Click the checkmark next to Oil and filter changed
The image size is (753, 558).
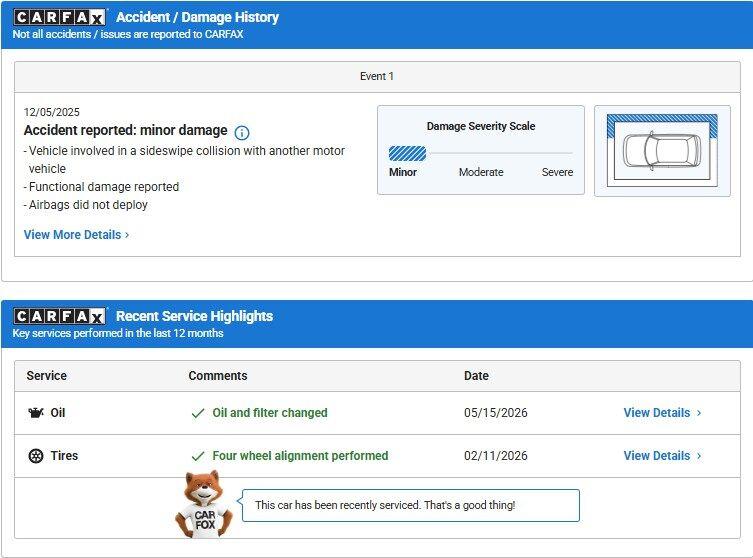coord(198,413)
